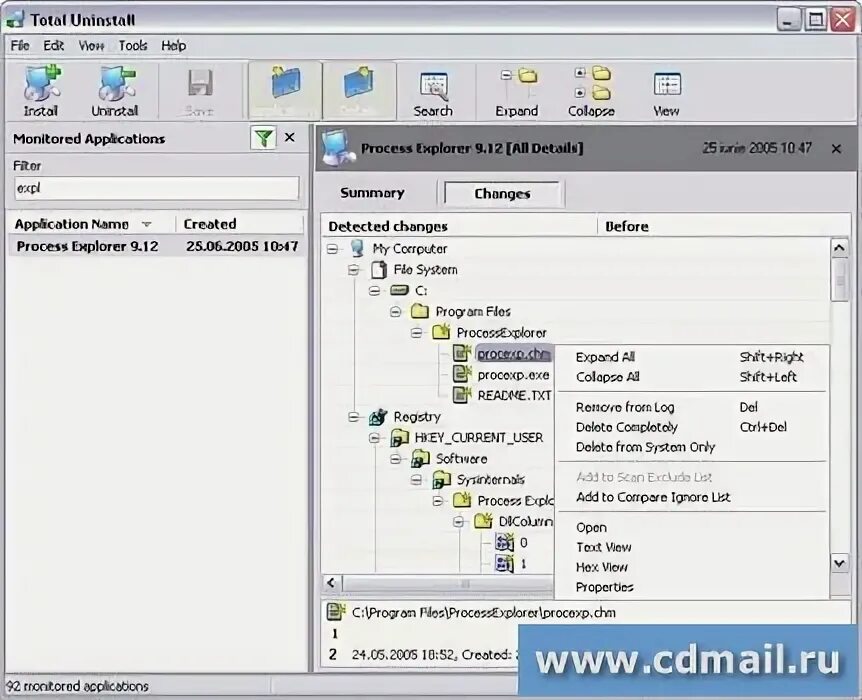The image size is (862, 700).
Task: Switch to the Changes tab
Action: (x=502, y=194)
